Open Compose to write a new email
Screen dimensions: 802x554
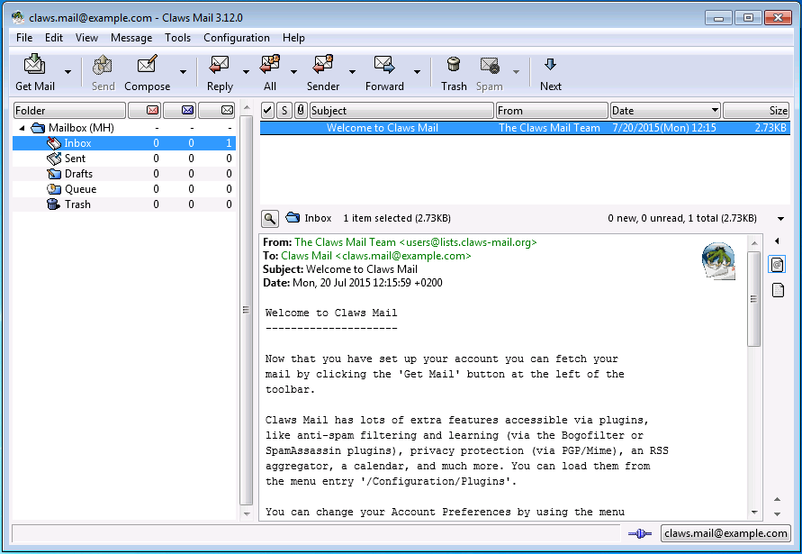click(x=147, y=73)
